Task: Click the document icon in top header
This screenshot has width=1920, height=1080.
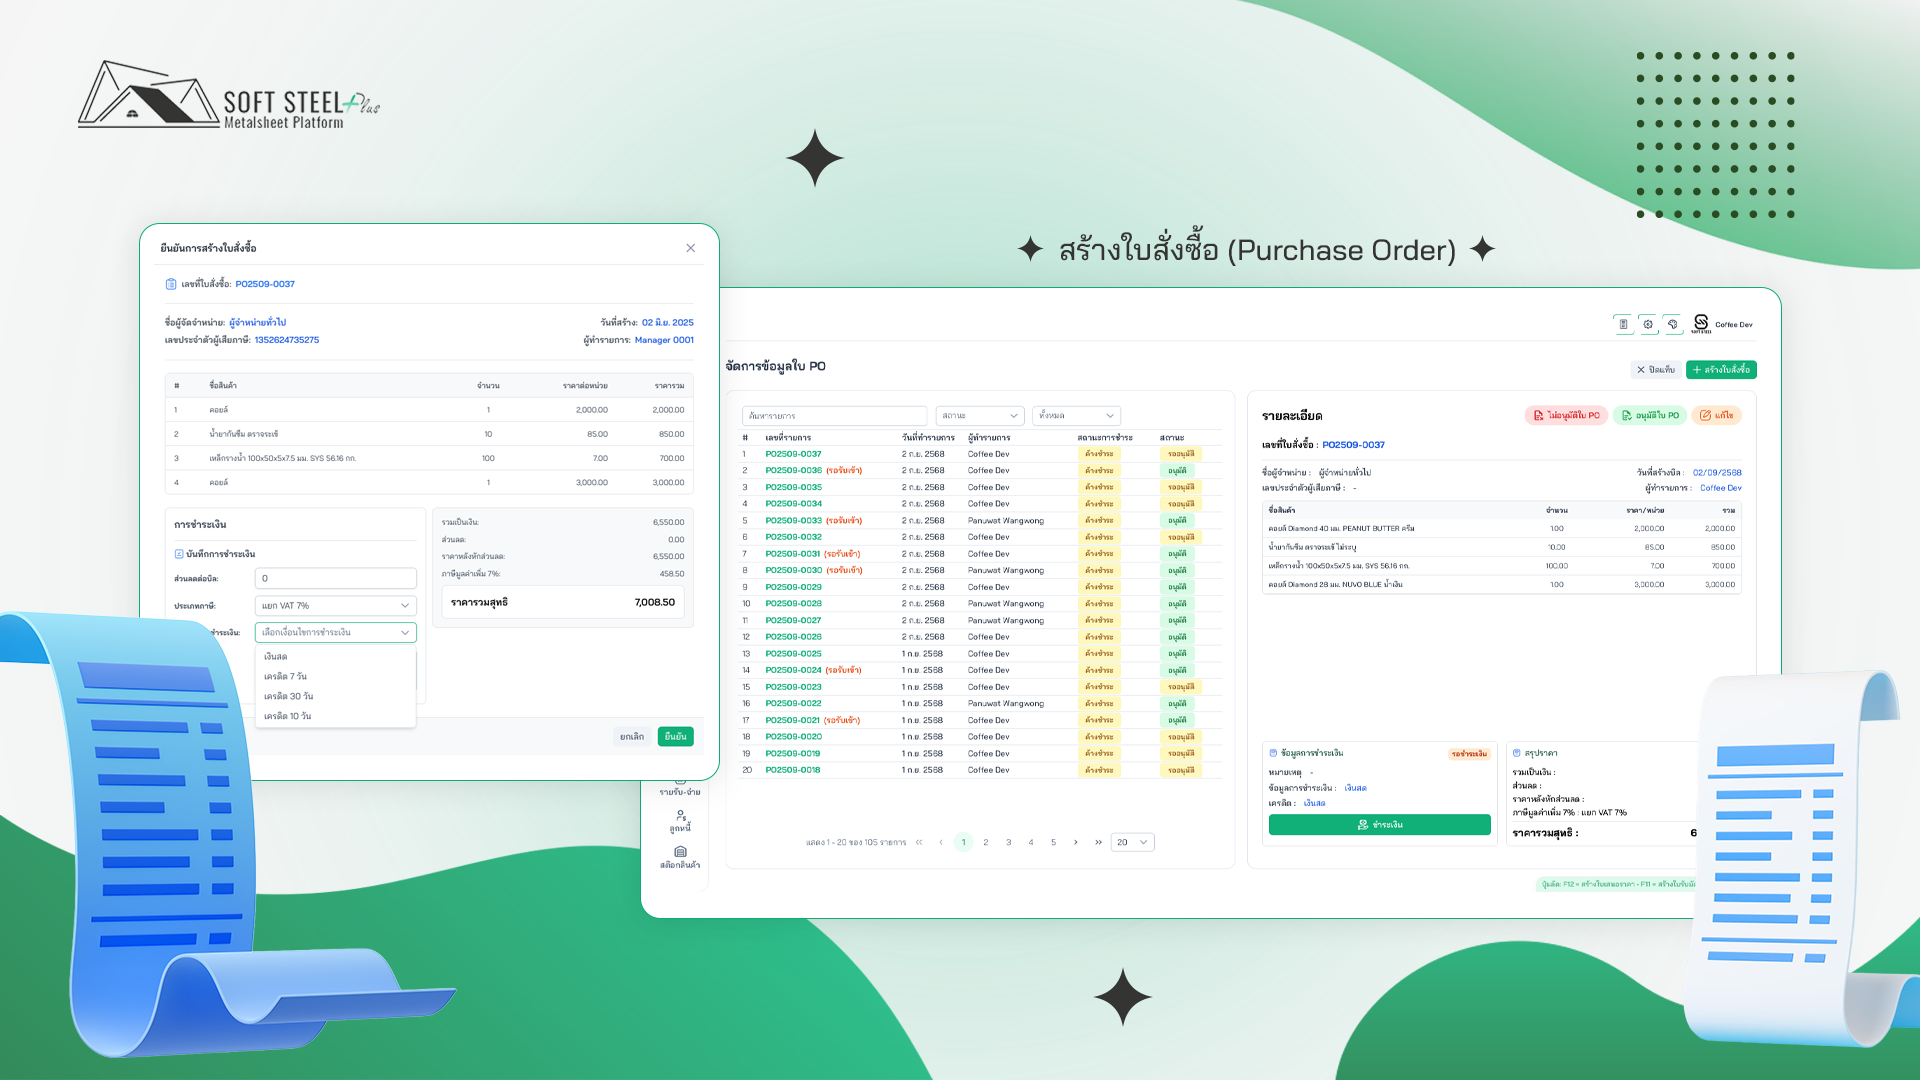Action: pyautogui.click(x=1623, y=324)
